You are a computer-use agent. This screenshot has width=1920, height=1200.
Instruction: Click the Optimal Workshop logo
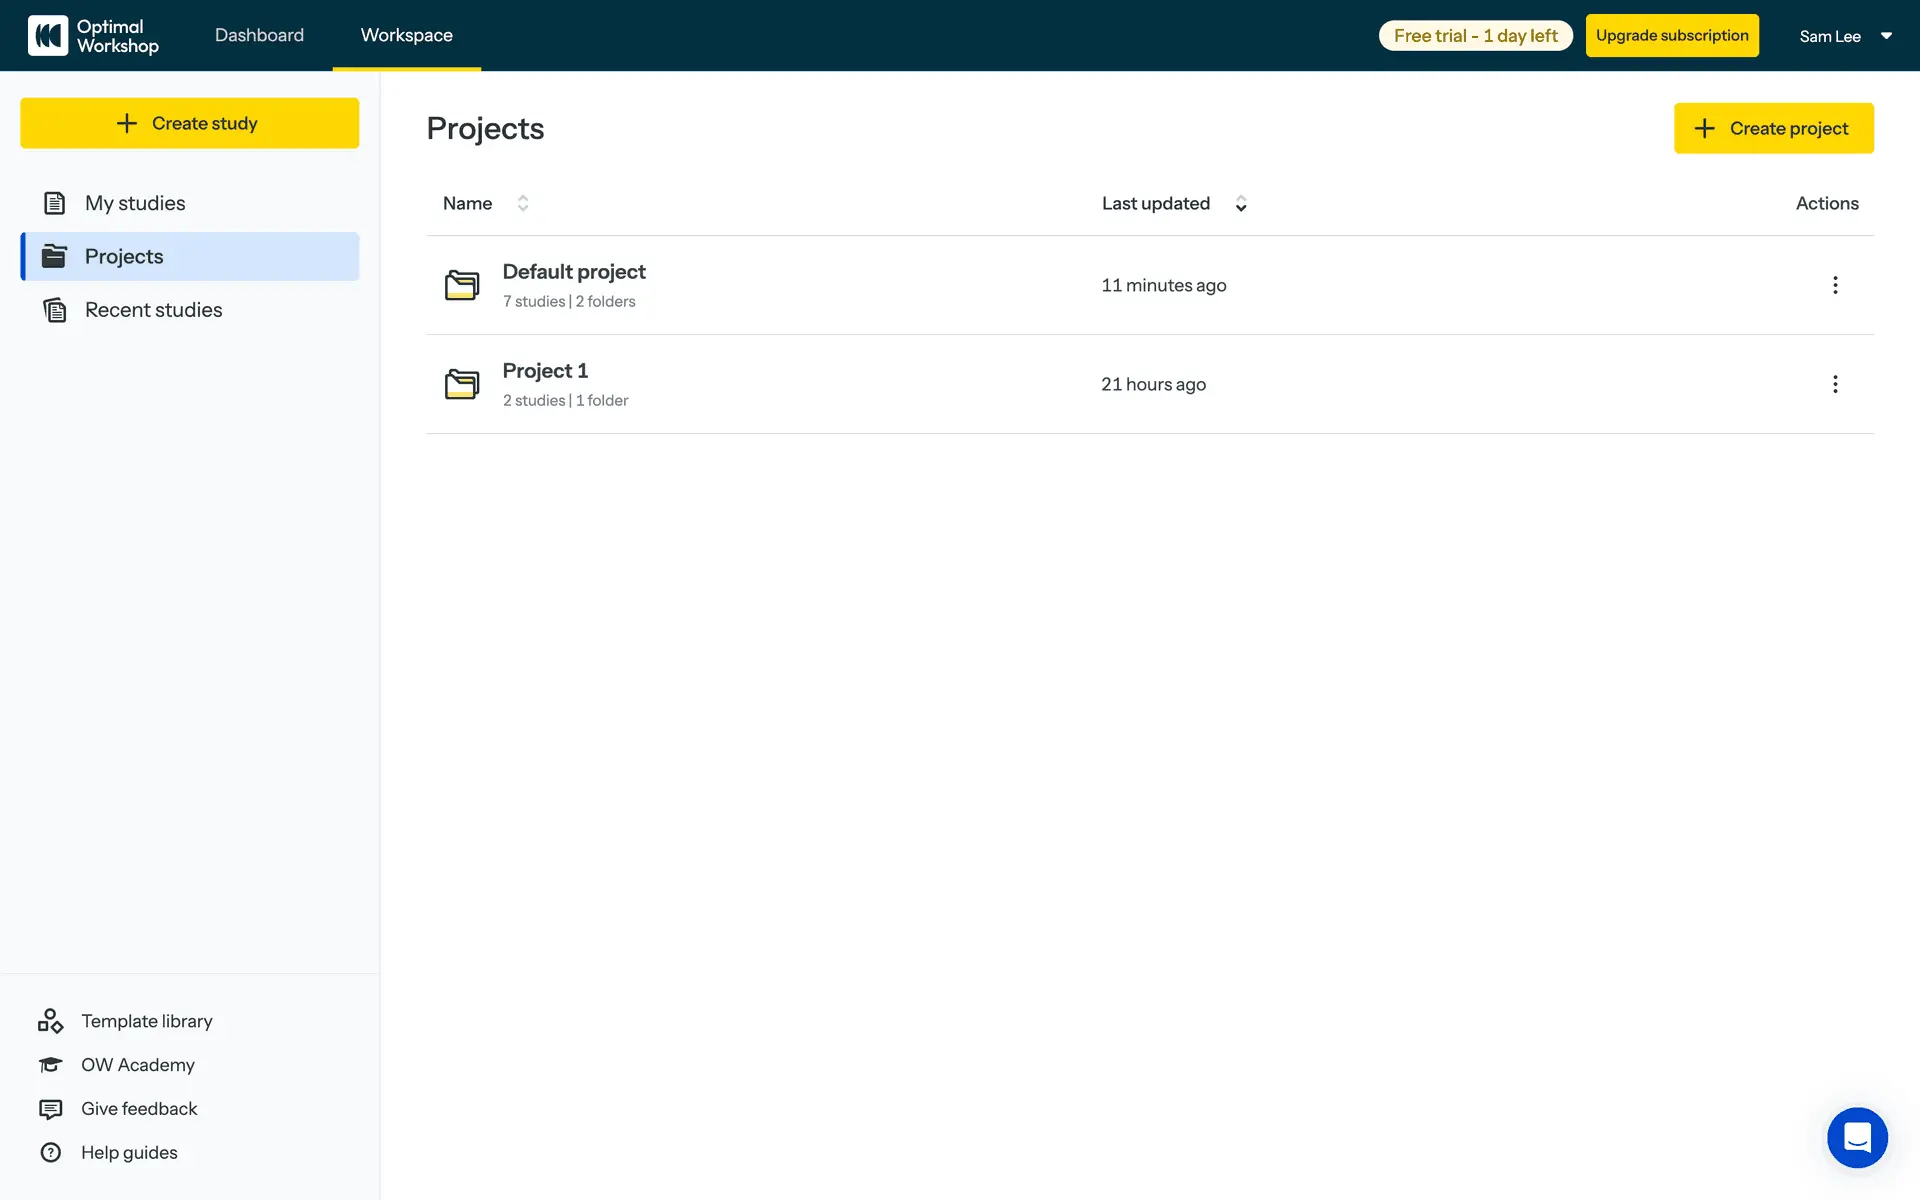coord(93,36)
